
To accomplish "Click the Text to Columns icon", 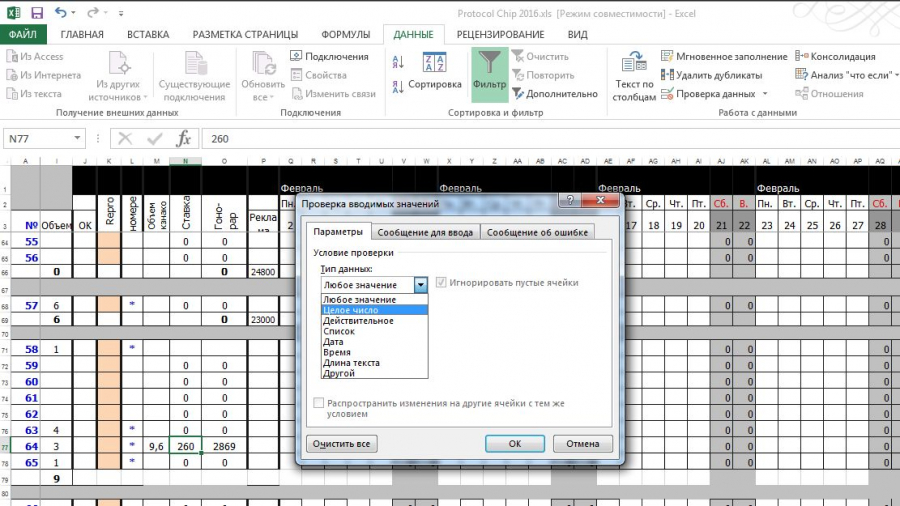I will point(634,62).
